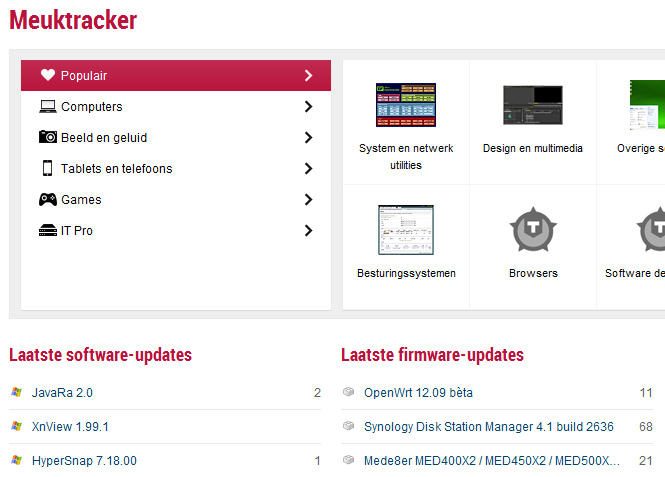The image size is (665, 477).
Task: Click the Overige s... category label
Action: (641, 148)
